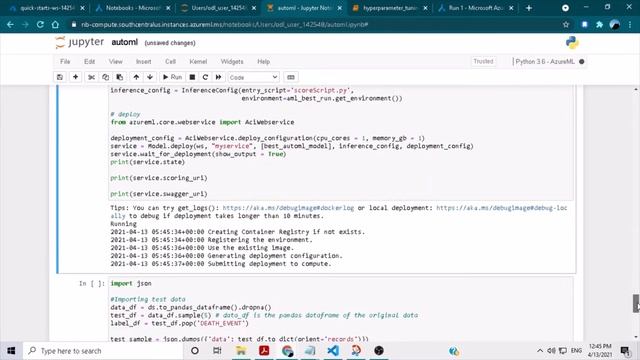Open Chrome from the taskbar
The height and width of the screenshot is (360, 640).
[x=287, y=351]
